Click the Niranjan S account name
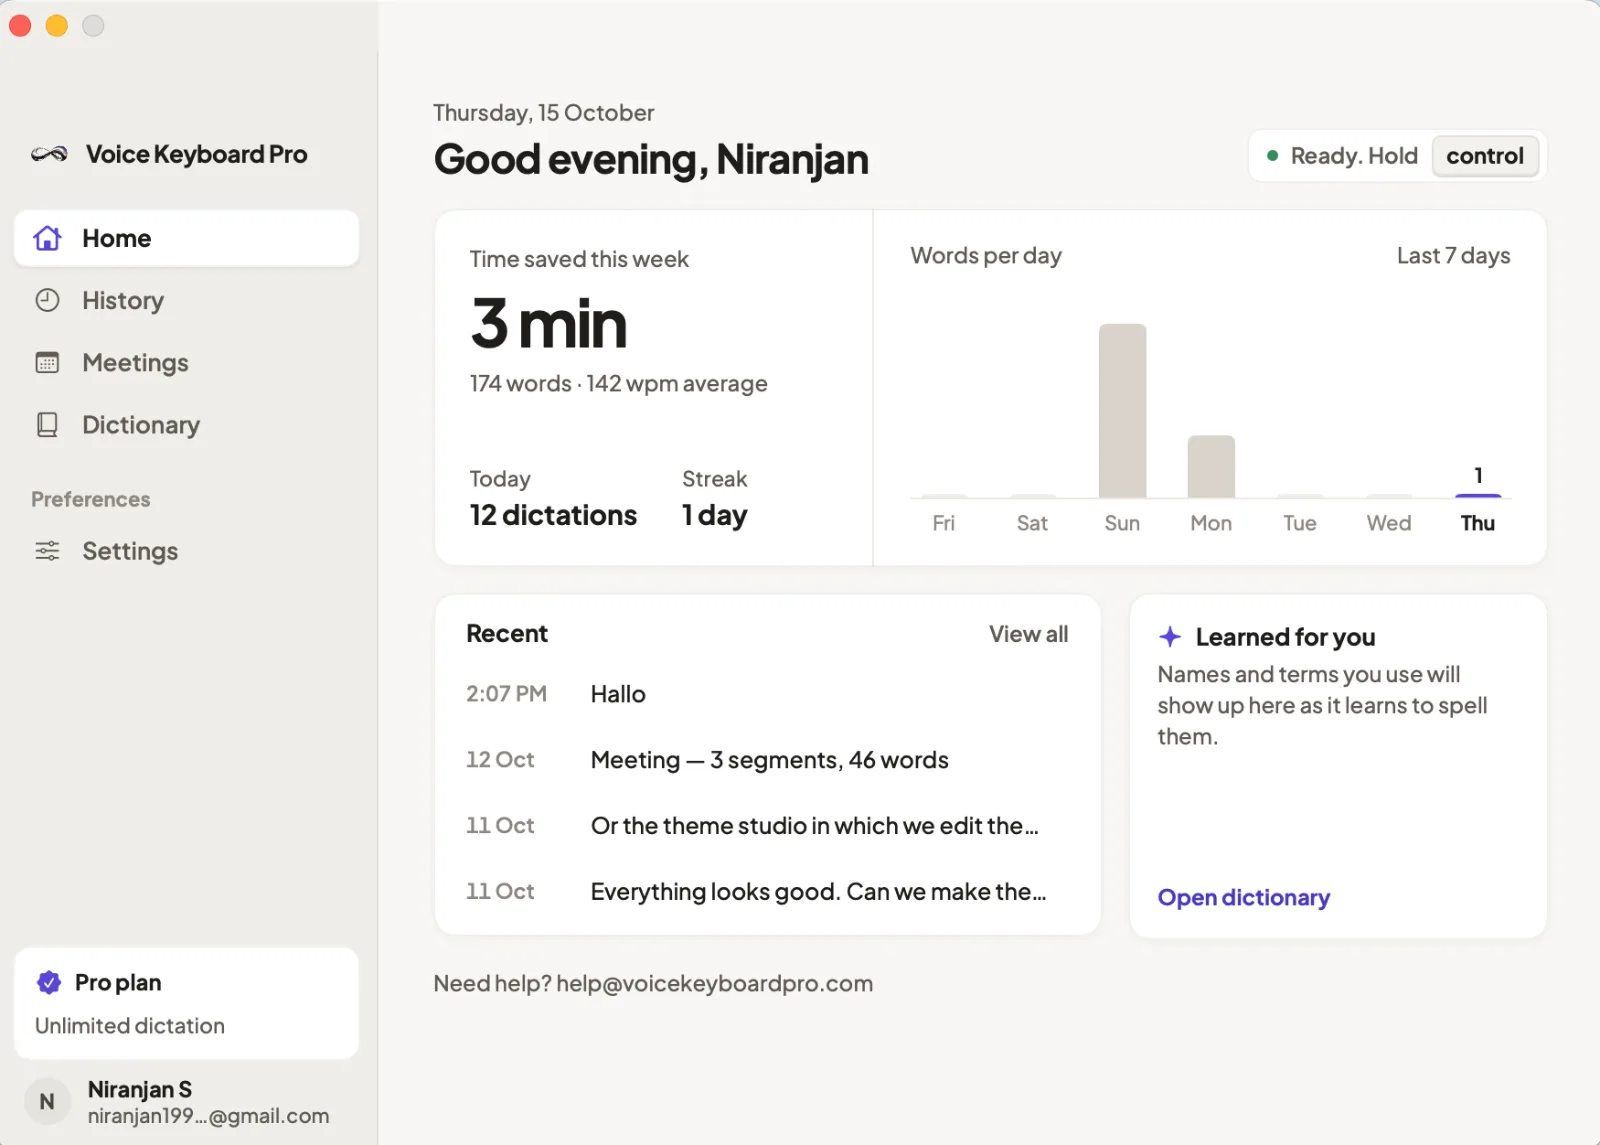Image resolution: width=1600 pixels, height=1145 pixels. coord(139,1089)
